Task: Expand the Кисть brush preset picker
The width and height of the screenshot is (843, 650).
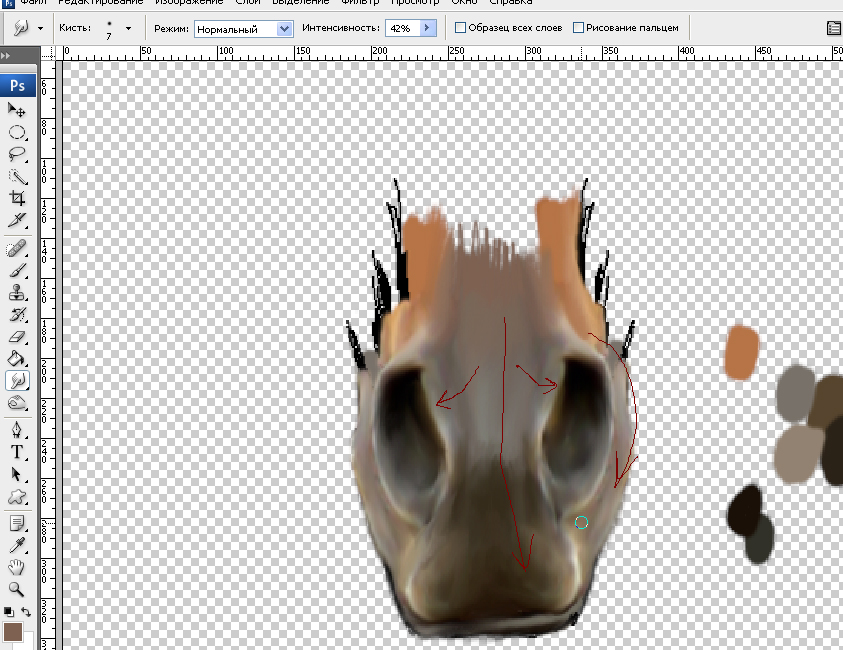Action: 128,29
